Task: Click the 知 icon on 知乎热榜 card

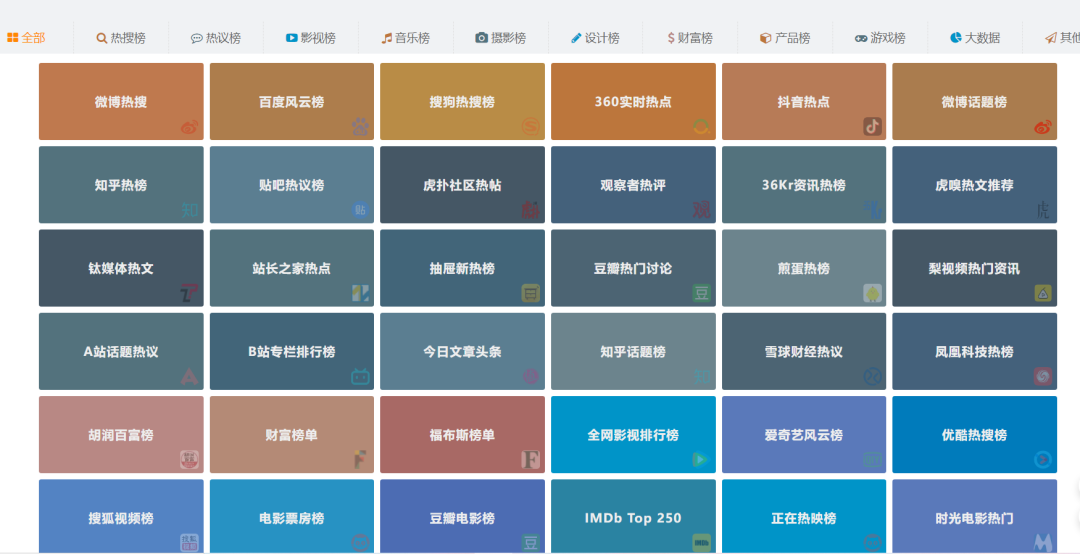Action: [x=189, y=210]
